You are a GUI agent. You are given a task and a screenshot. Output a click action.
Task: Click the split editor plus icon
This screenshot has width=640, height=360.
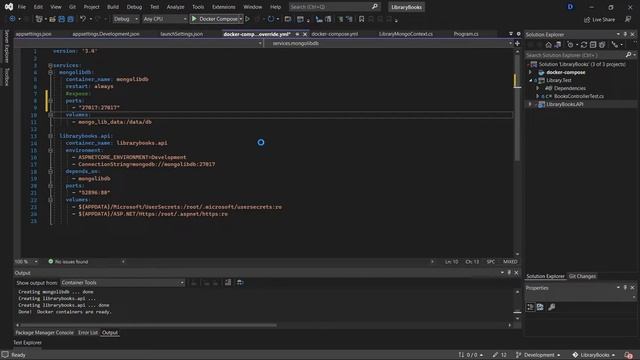pyautogui.click(x=517, y=43)
